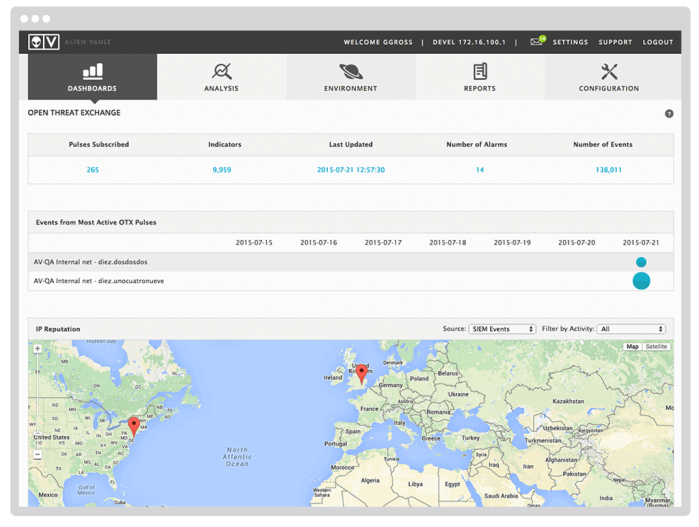Open the Filter by Activity dropdown
The image size is (699, 527).
(x=632, y=329)
